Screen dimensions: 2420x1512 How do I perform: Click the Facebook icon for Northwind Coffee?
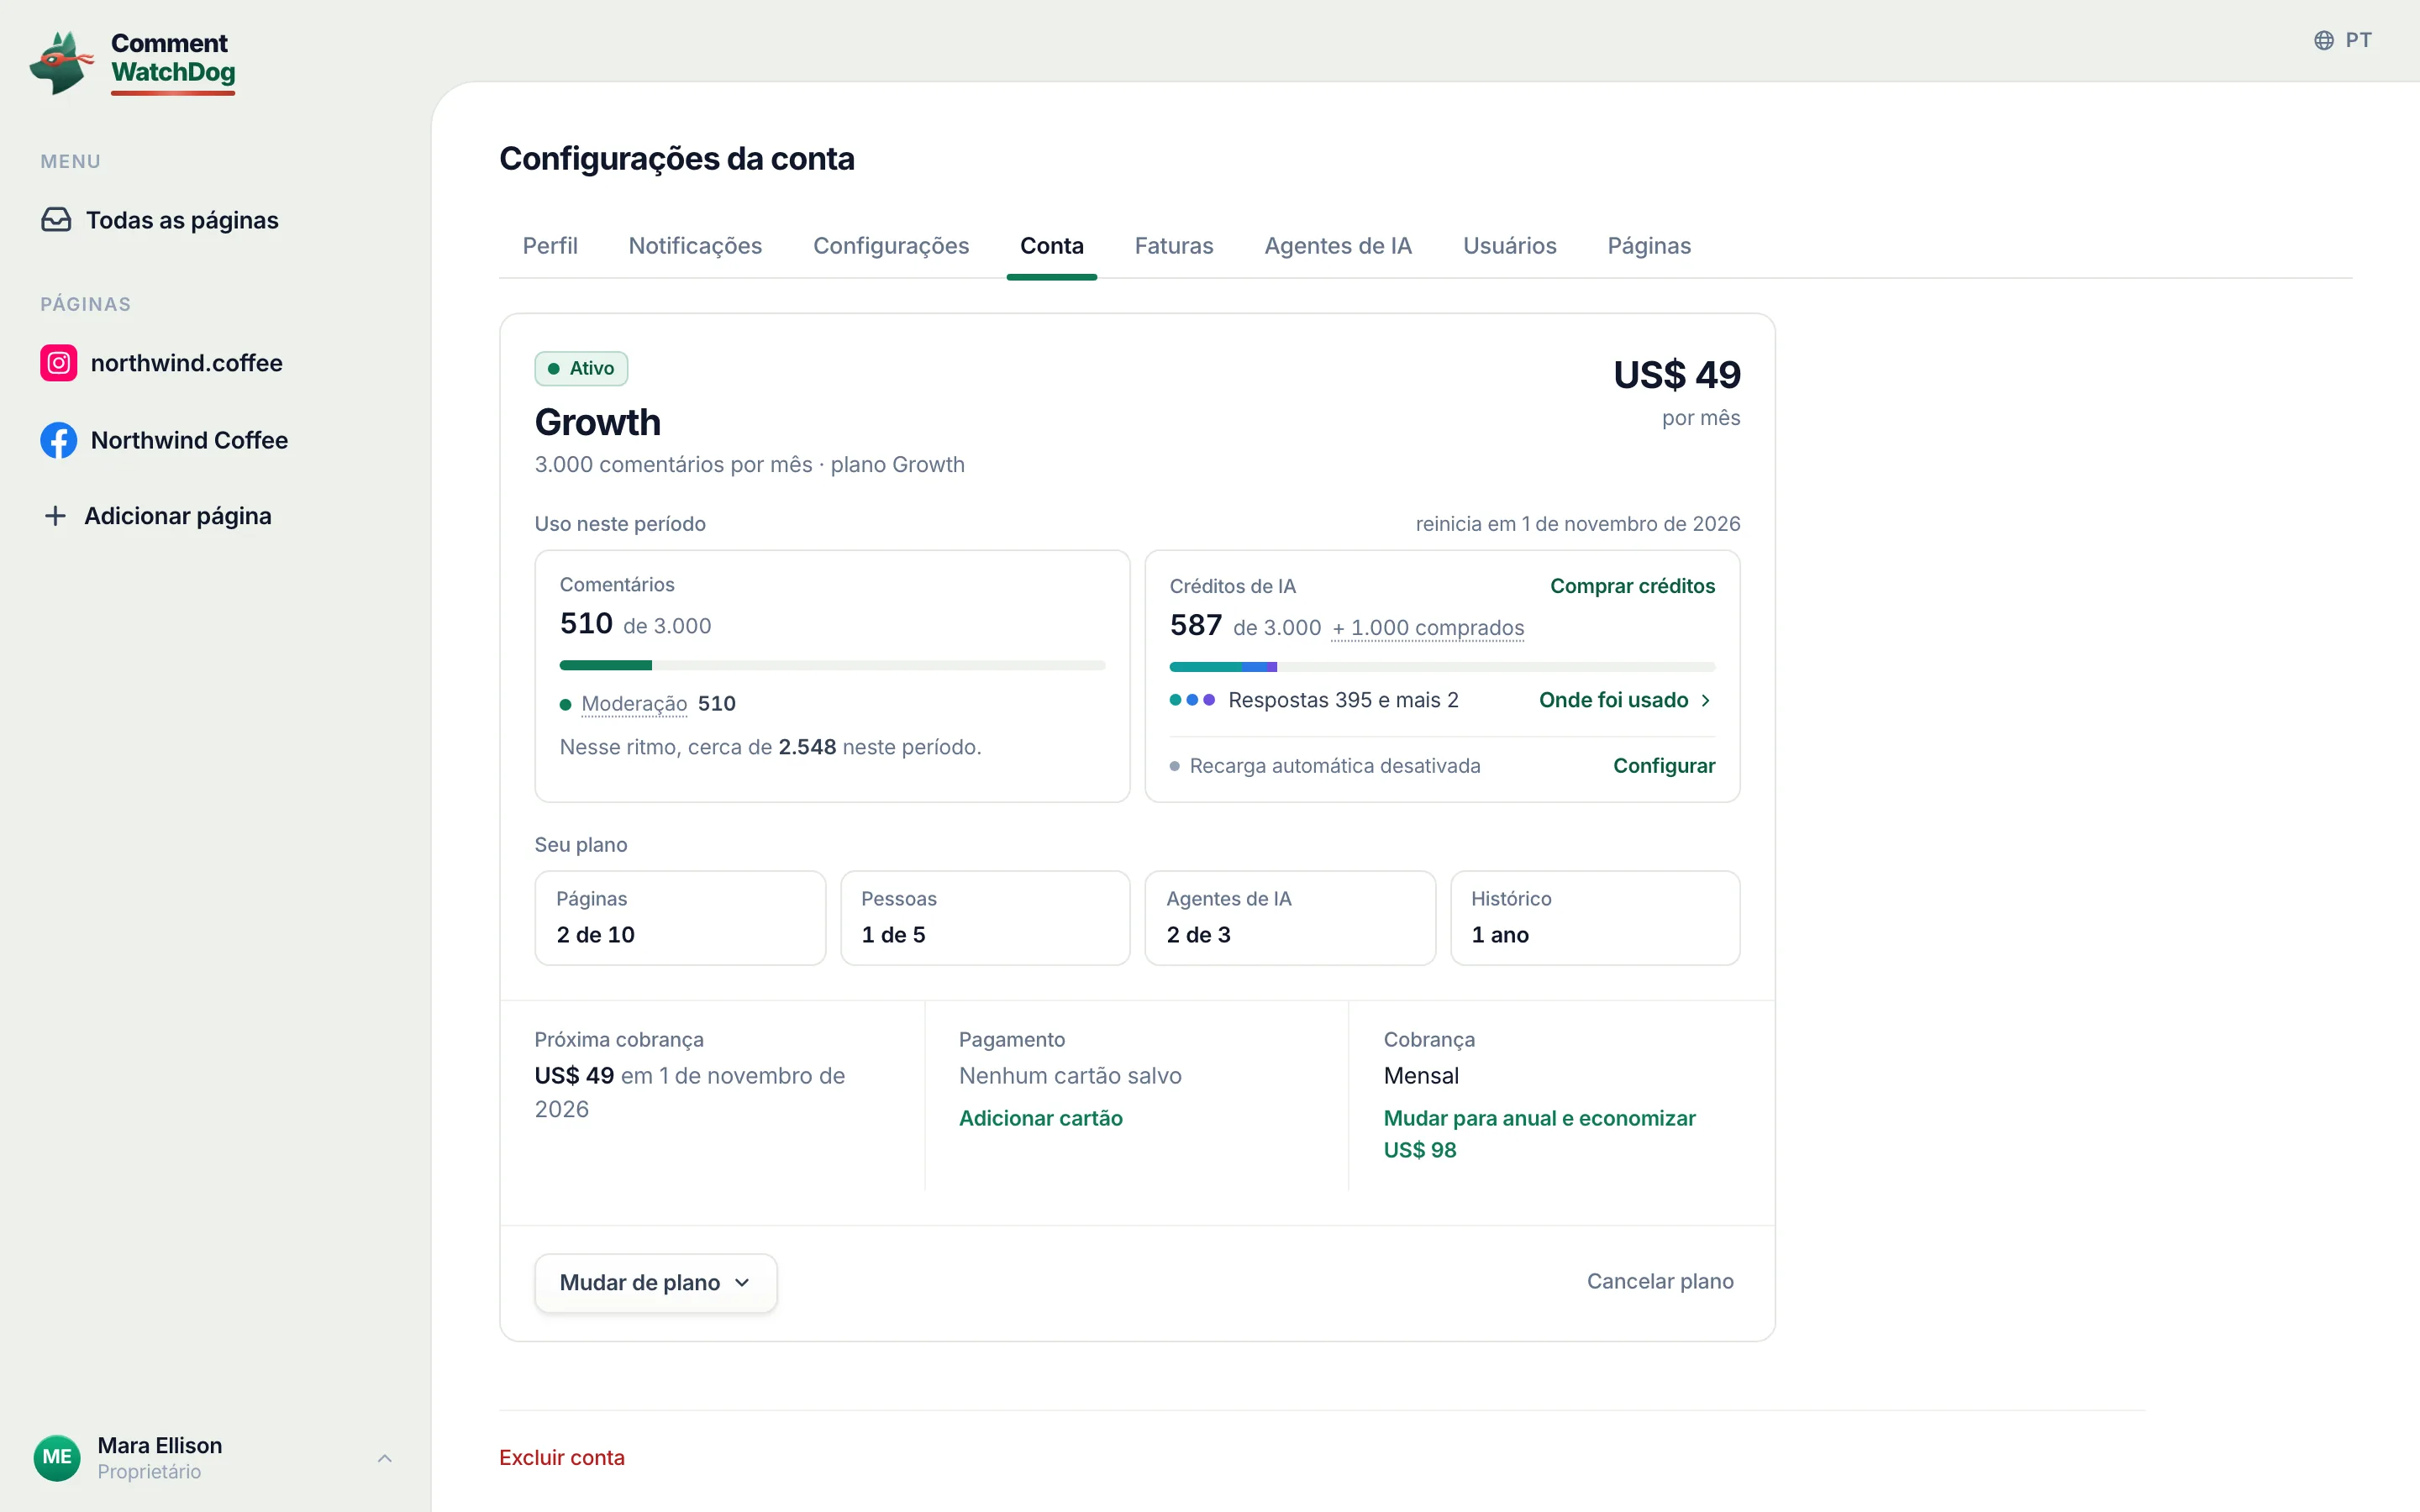(59, 440)
